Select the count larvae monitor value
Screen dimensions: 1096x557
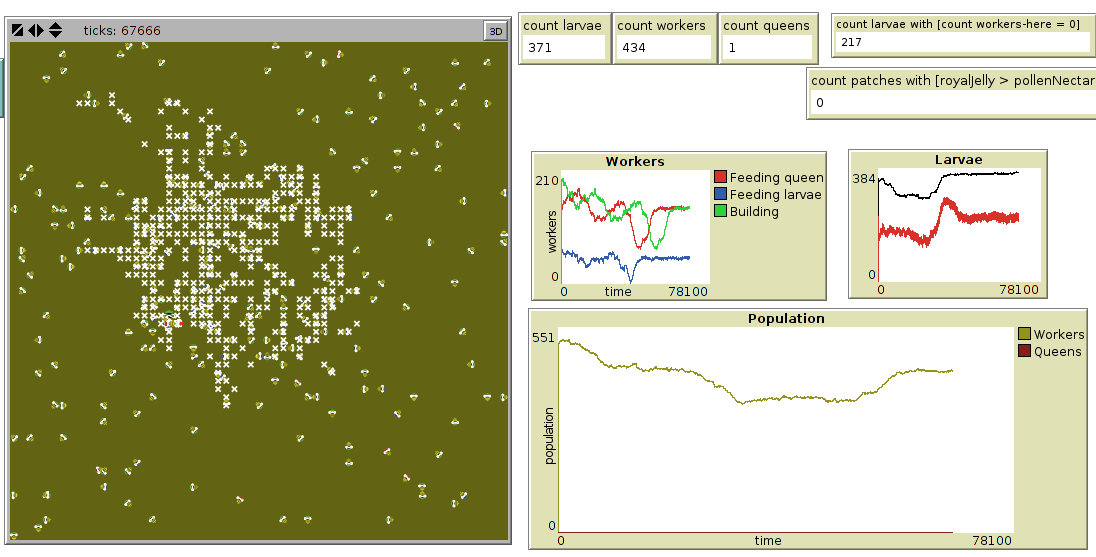[x=563, y=47]
